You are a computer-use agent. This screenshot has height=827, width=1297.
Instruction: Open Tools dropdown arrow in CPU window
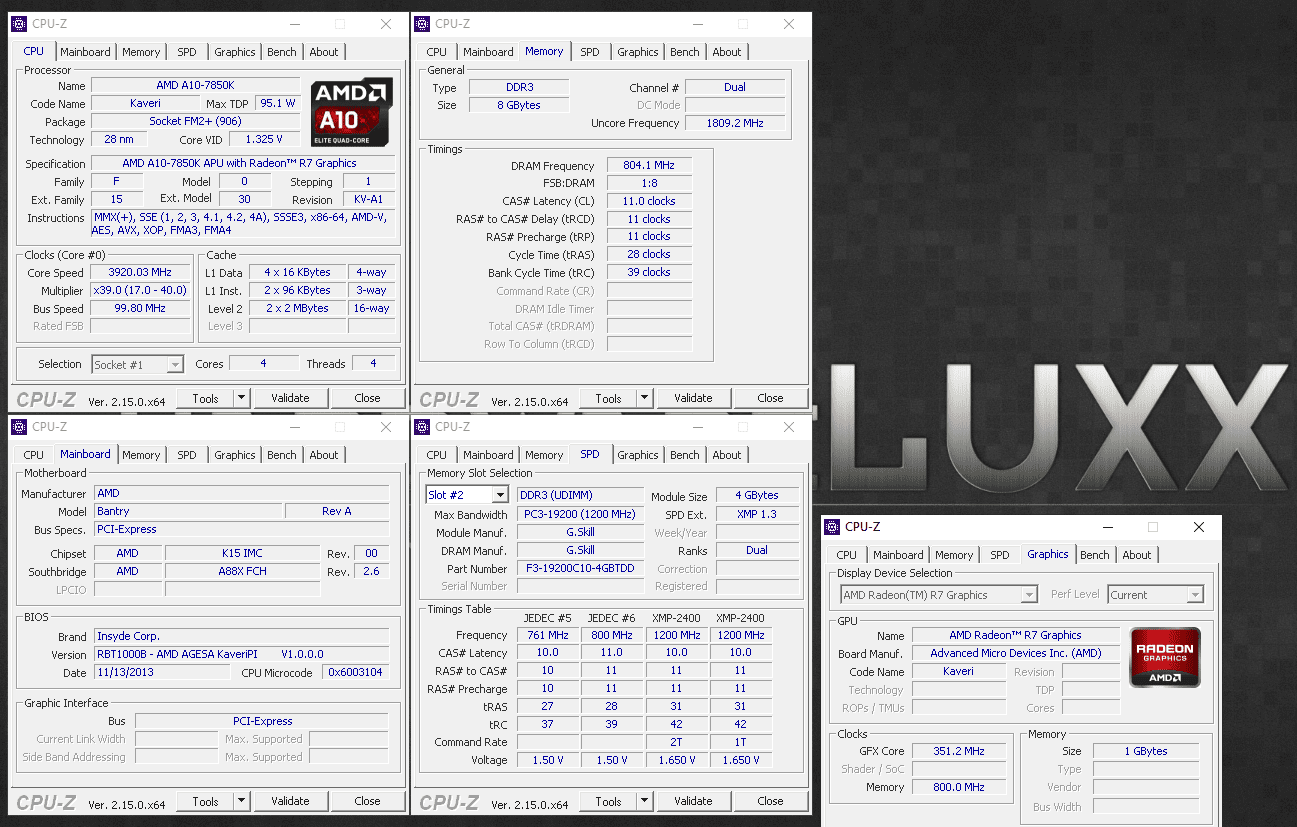tap(241, 398)
